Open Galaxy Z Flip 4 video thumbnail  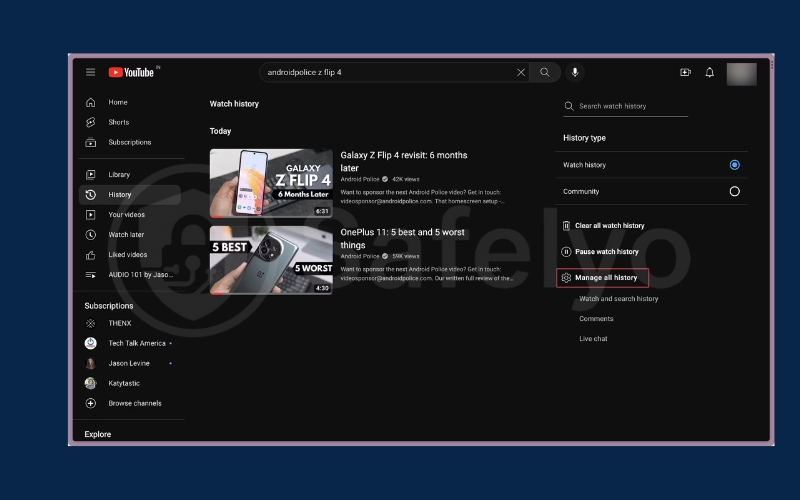271,183
